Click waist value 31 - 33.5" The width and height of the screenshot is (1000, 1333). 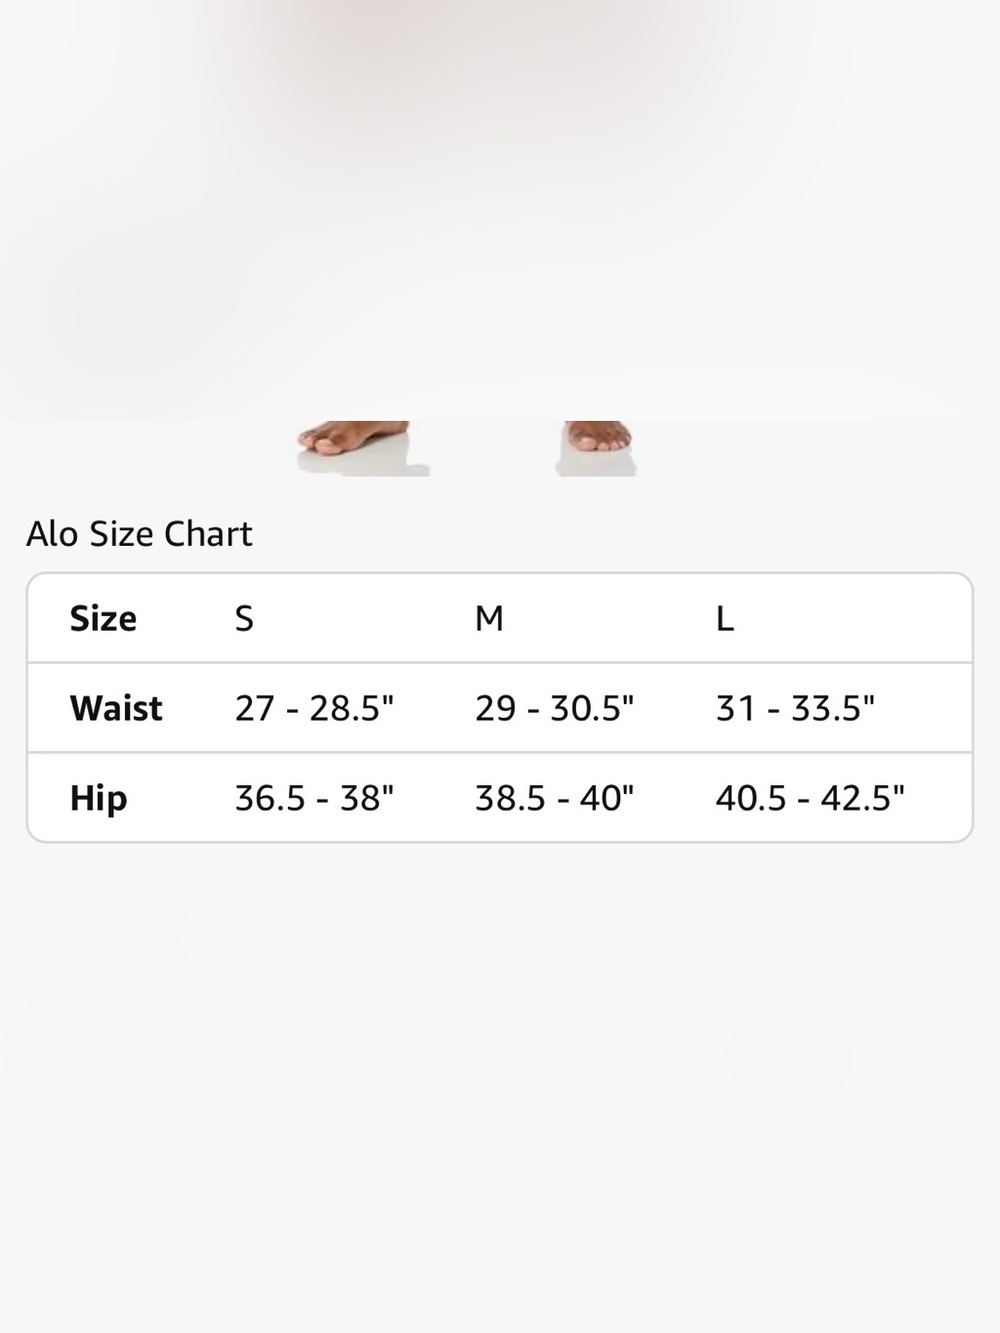[795, 708]
